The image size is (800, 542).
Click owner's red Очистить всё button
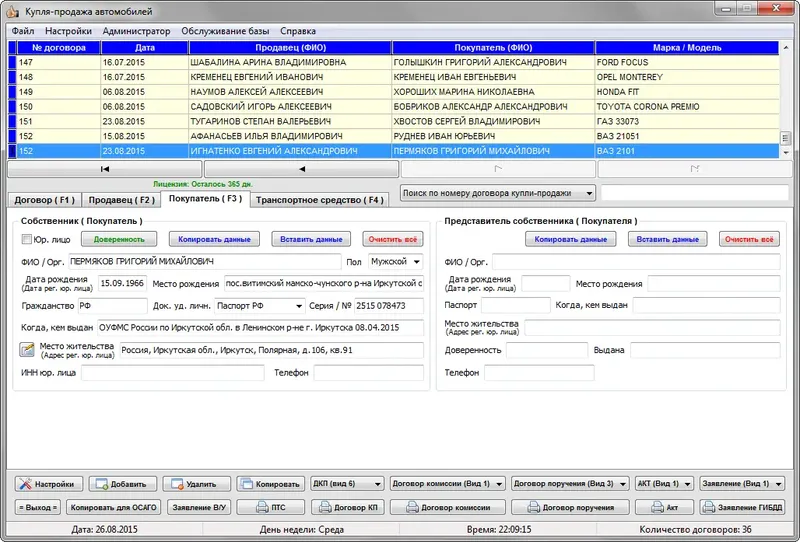coord(392,239)
